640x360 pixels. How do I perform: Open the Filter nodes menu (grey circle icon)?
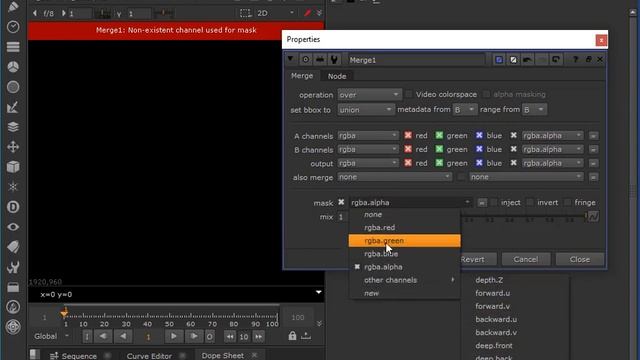tap(13, 87)
